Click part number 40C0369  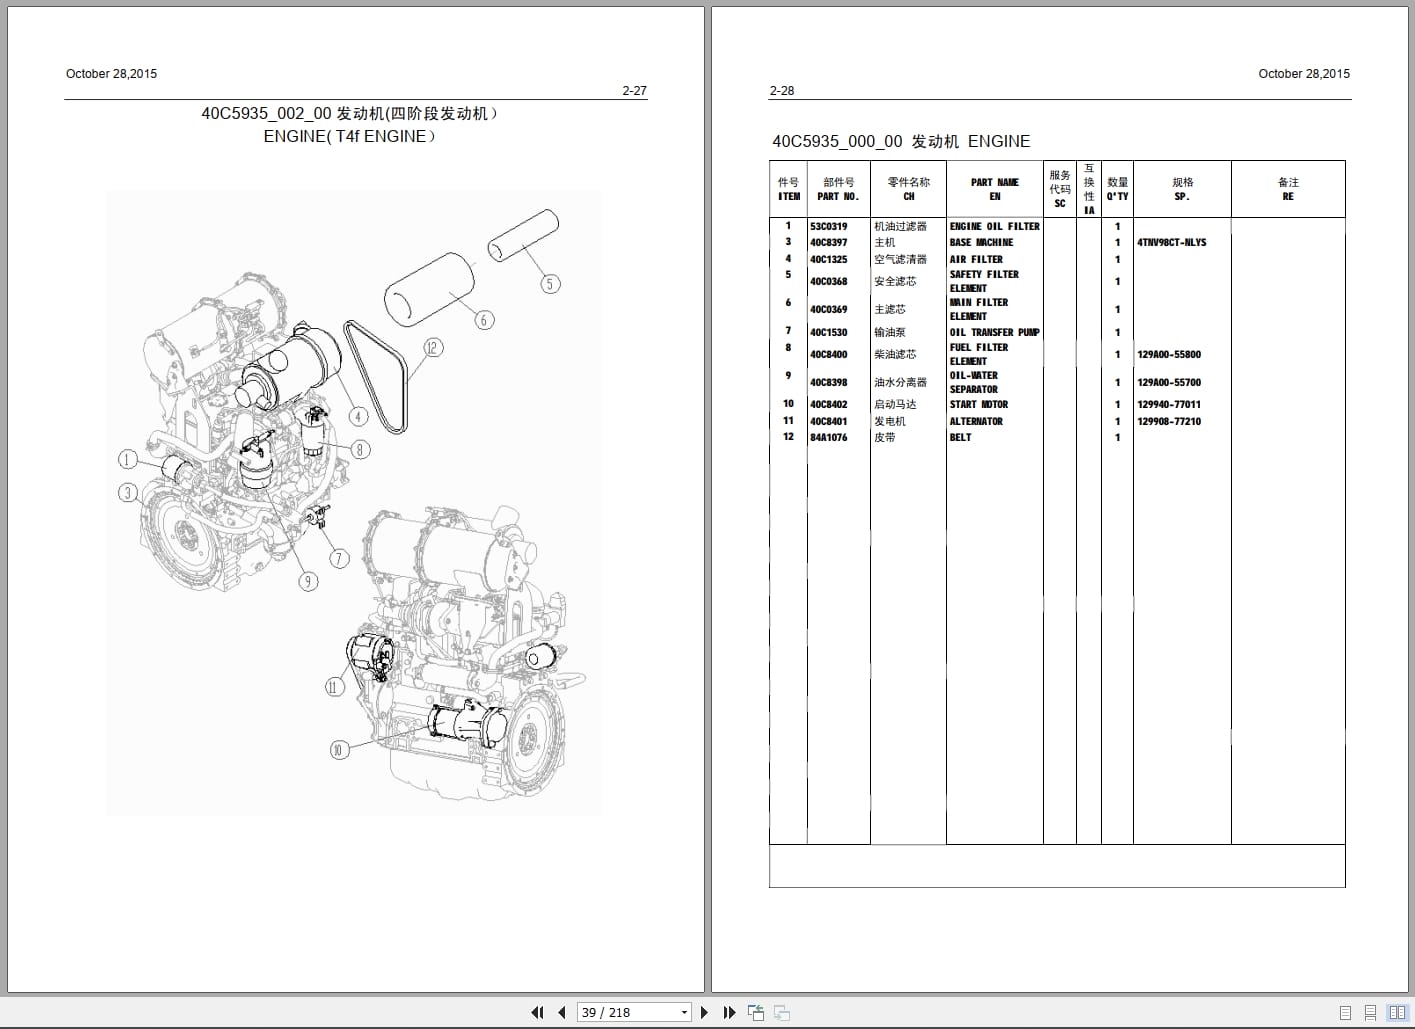(828, 310)
